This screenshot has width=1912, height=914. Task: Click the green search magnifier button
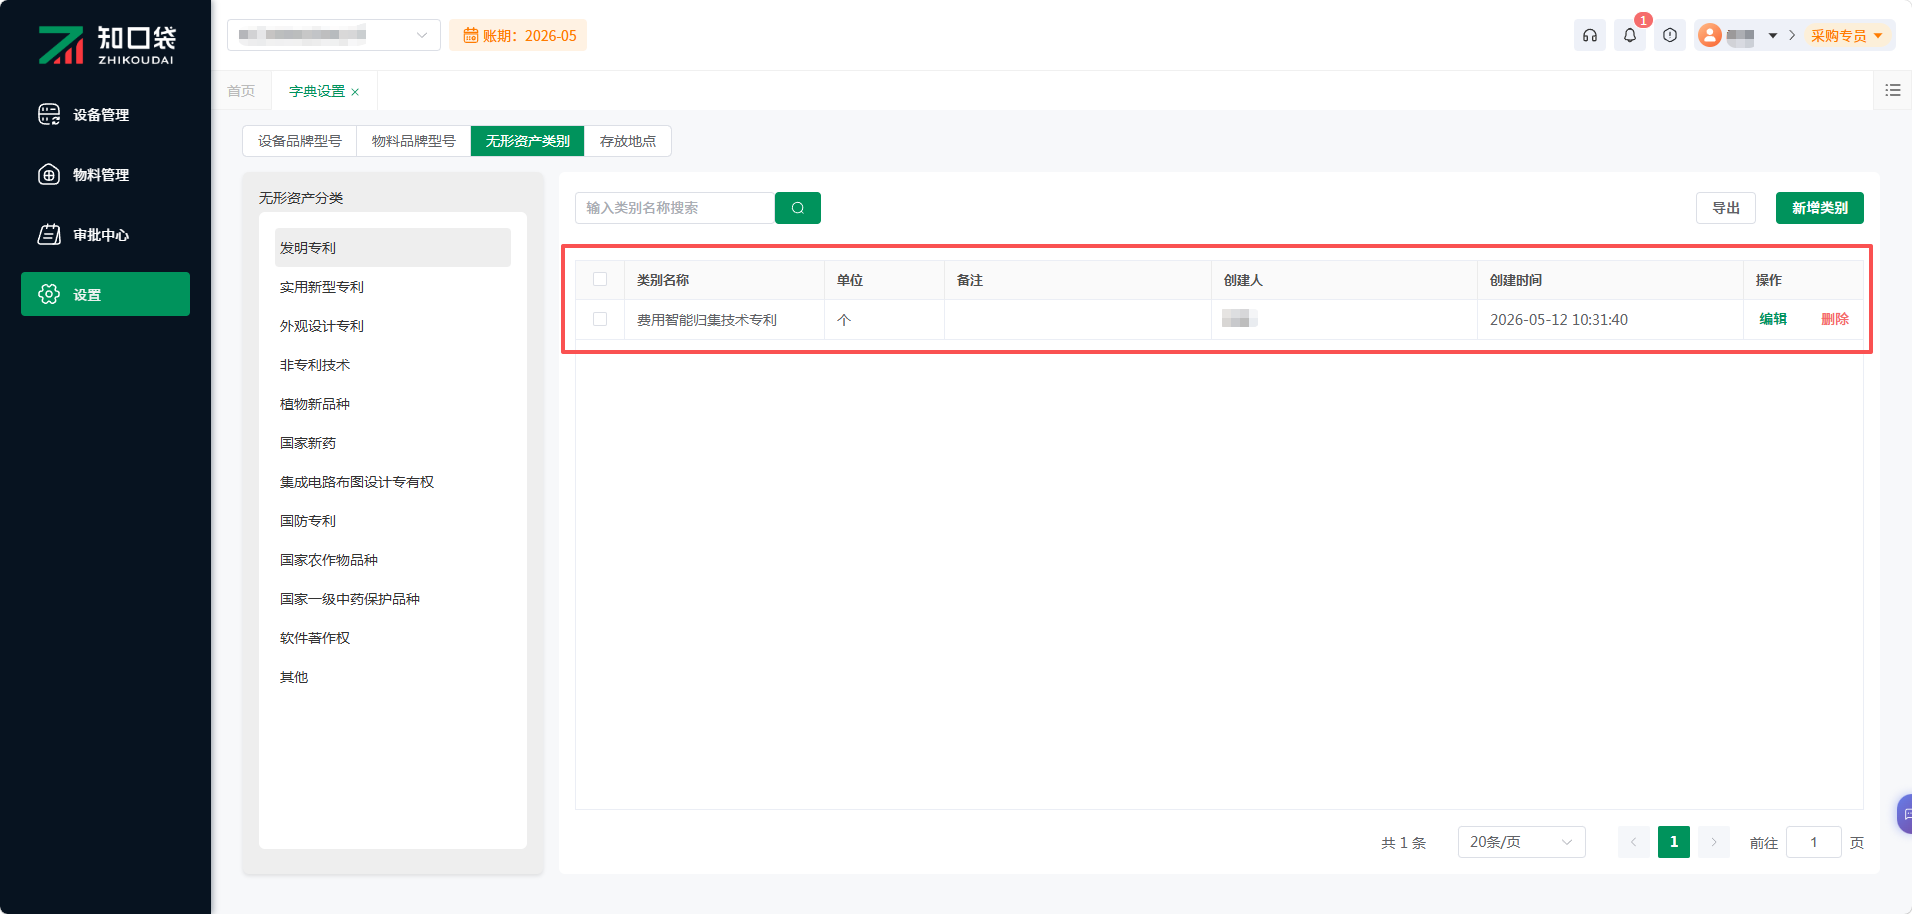click(798, 208)
